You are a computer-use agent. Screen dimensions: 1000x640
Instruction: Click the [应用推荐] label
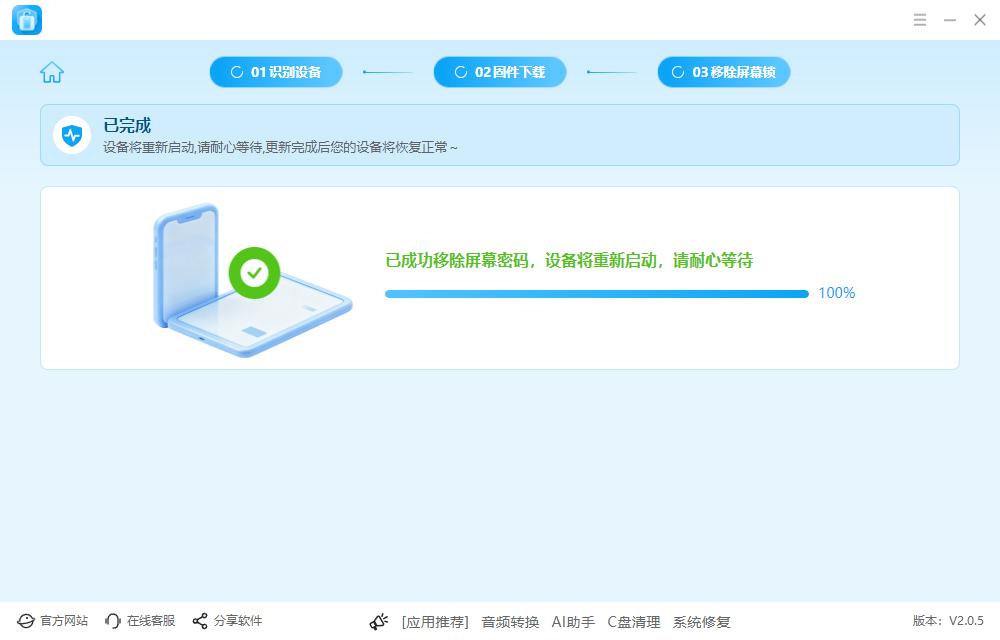pos(435,622)
